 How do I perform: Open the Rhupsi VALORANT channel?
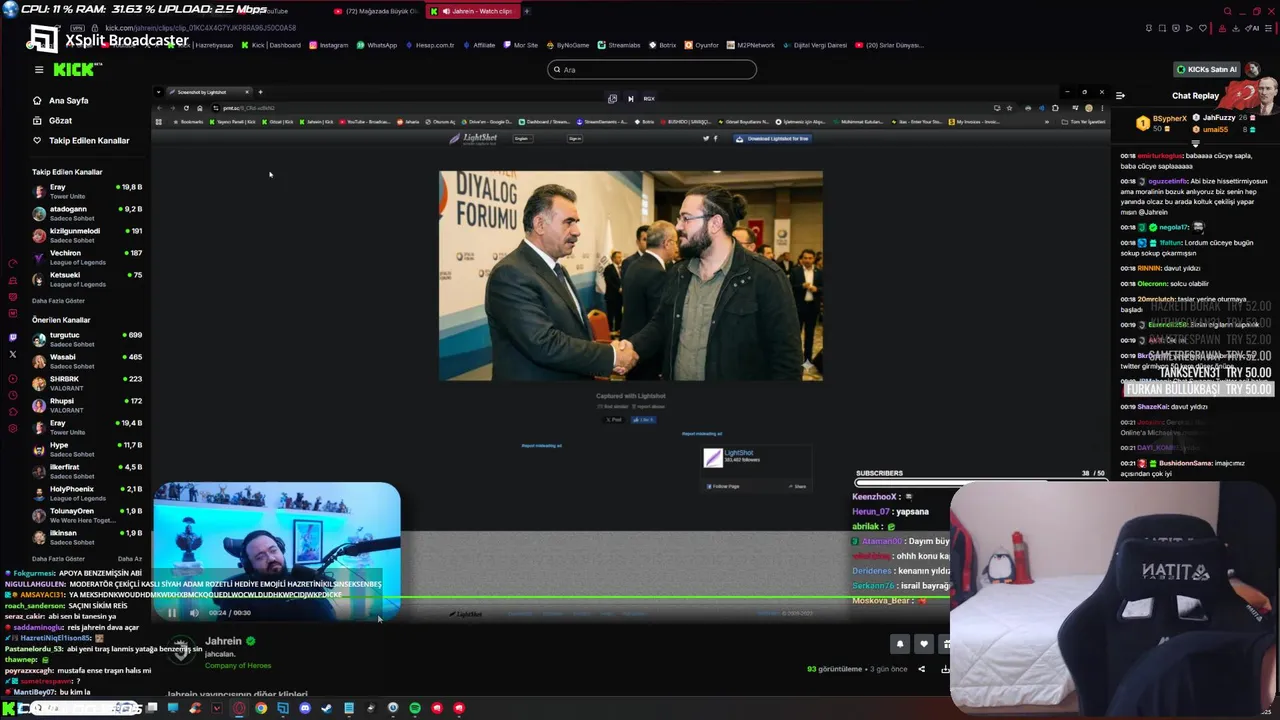(87, 405)
